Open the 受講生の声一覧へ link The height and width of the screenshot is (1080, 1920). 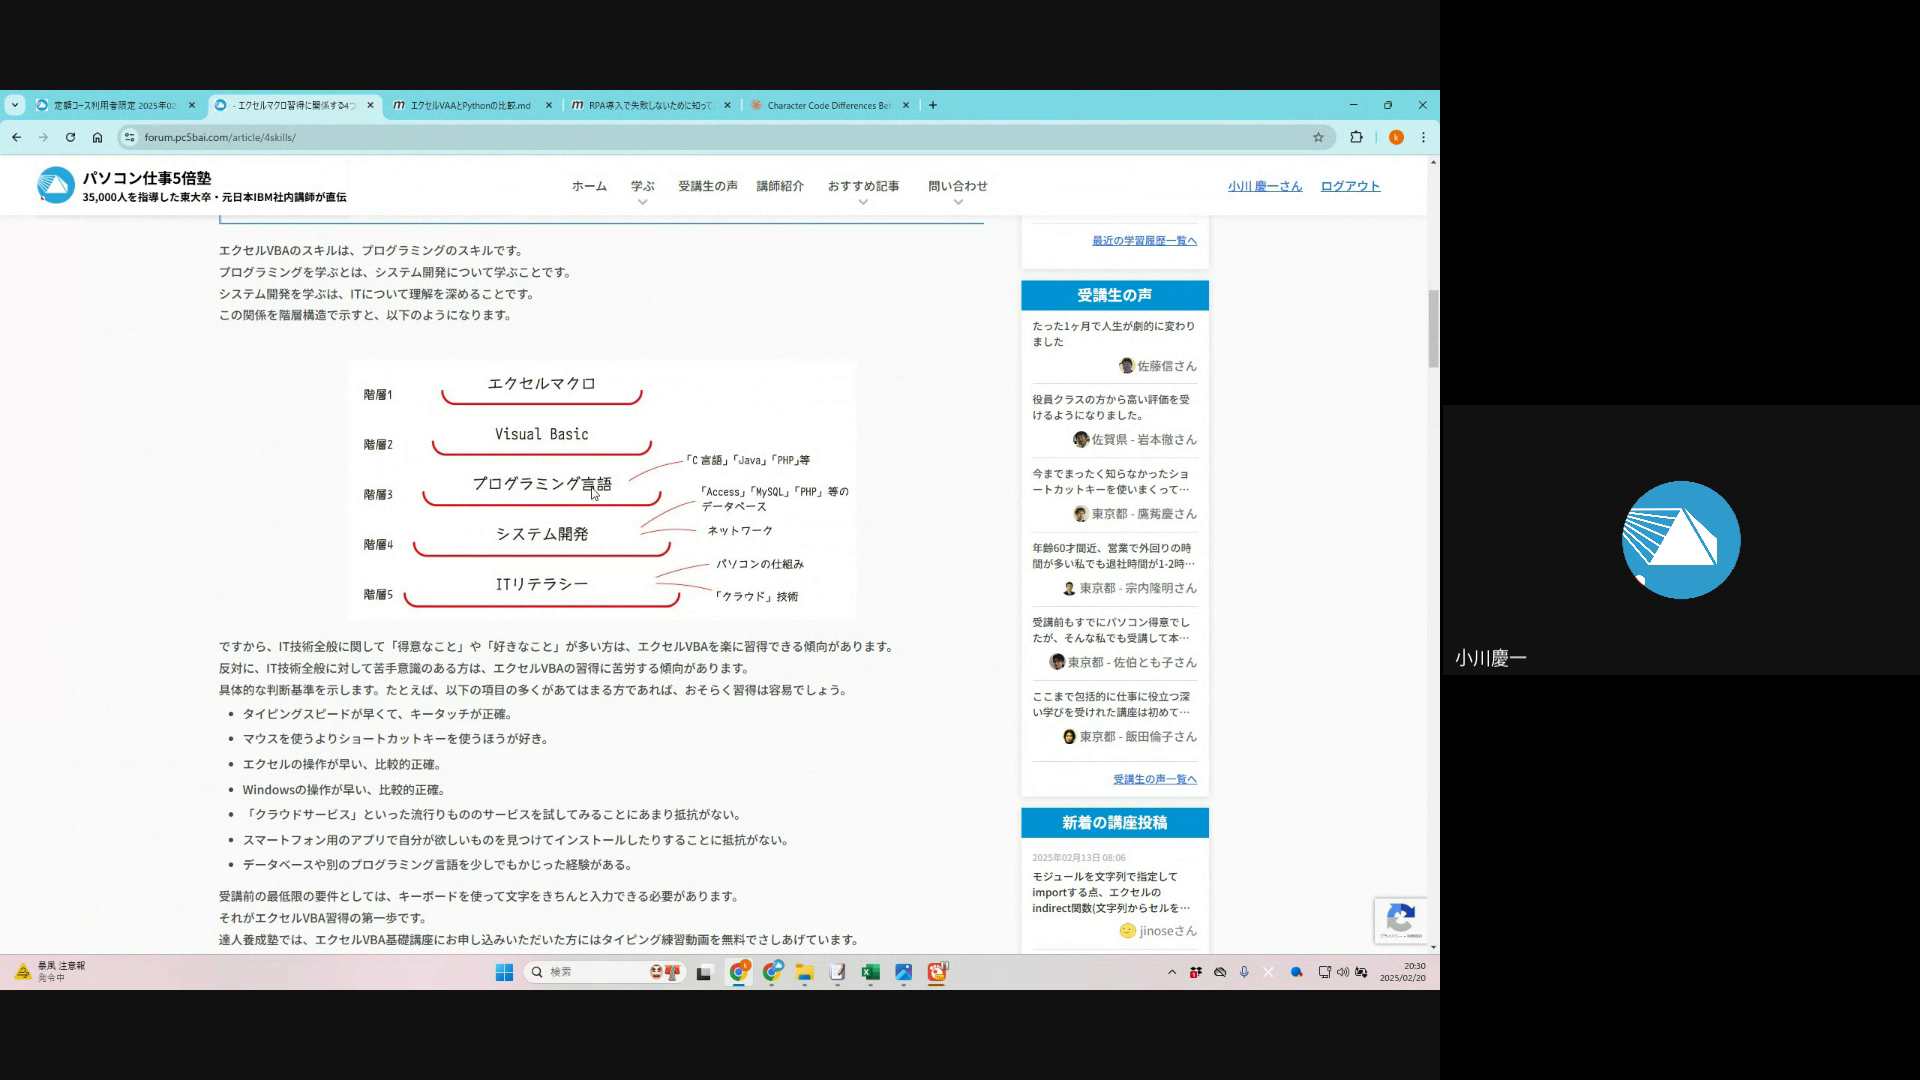[1154, 779]
